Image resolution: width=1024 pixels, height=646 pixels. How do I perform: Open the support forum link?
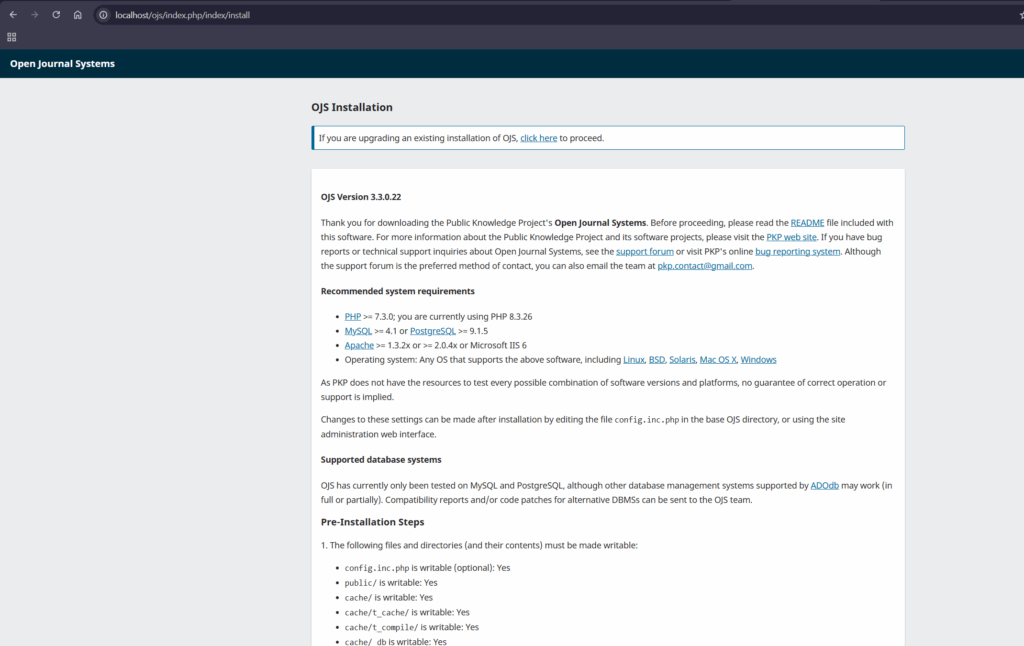coord(644,251)
